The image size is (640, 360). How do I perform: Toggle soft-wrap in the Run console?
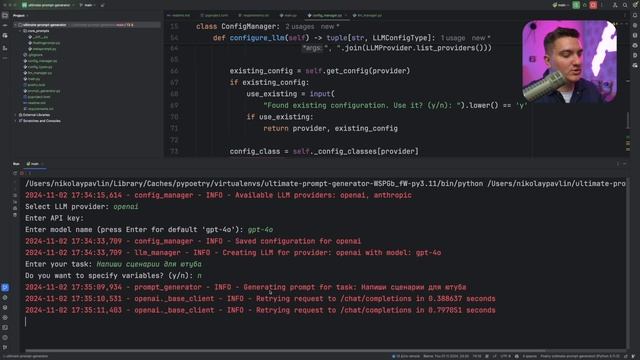click(x=15, y=195)
